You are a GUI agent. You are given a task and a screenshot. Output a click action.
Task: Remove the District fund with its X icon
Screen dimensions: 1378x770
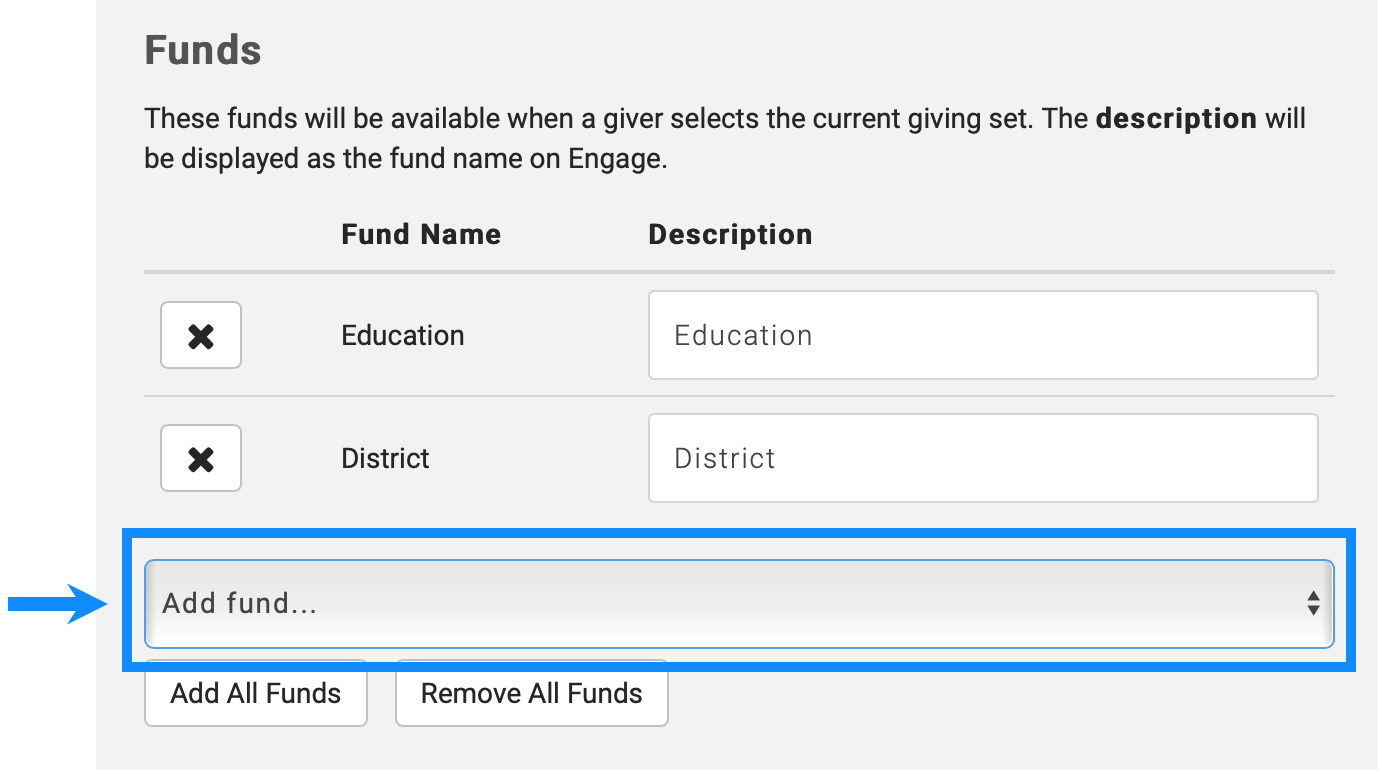[201, 459]
